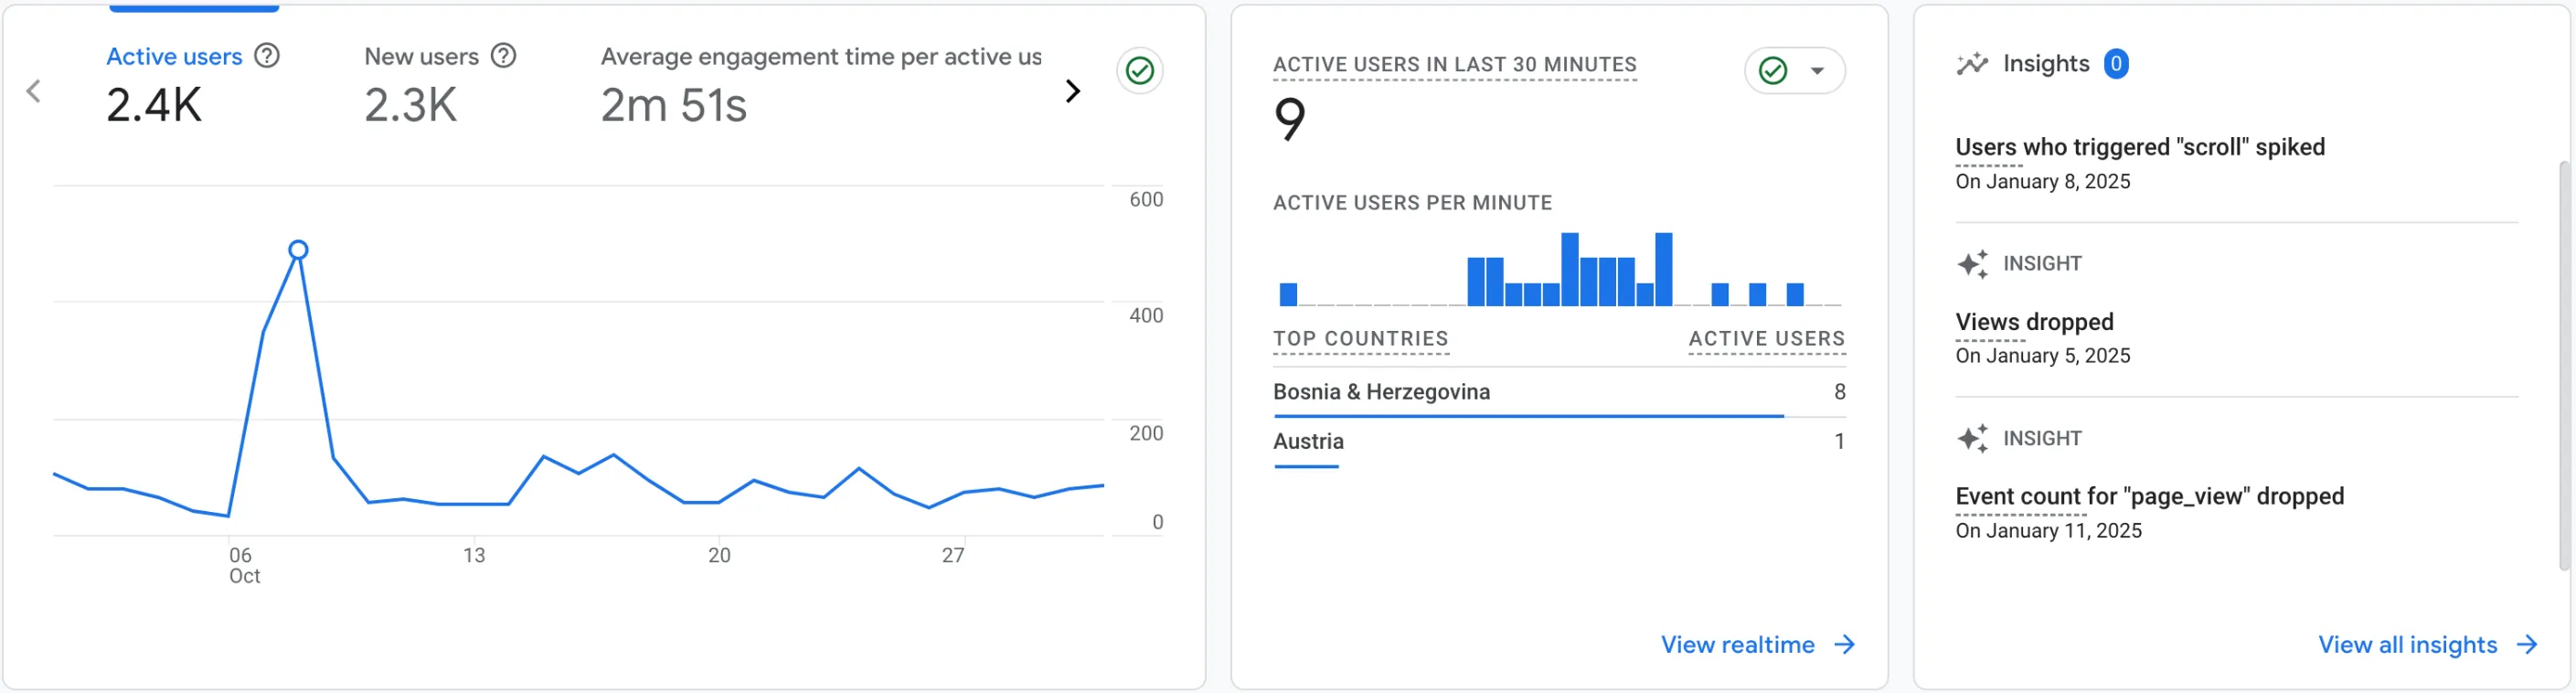Open the 'Users who triggered scroll spiked' insight
Viewport: 2576px width, 693px height.
2139,147
